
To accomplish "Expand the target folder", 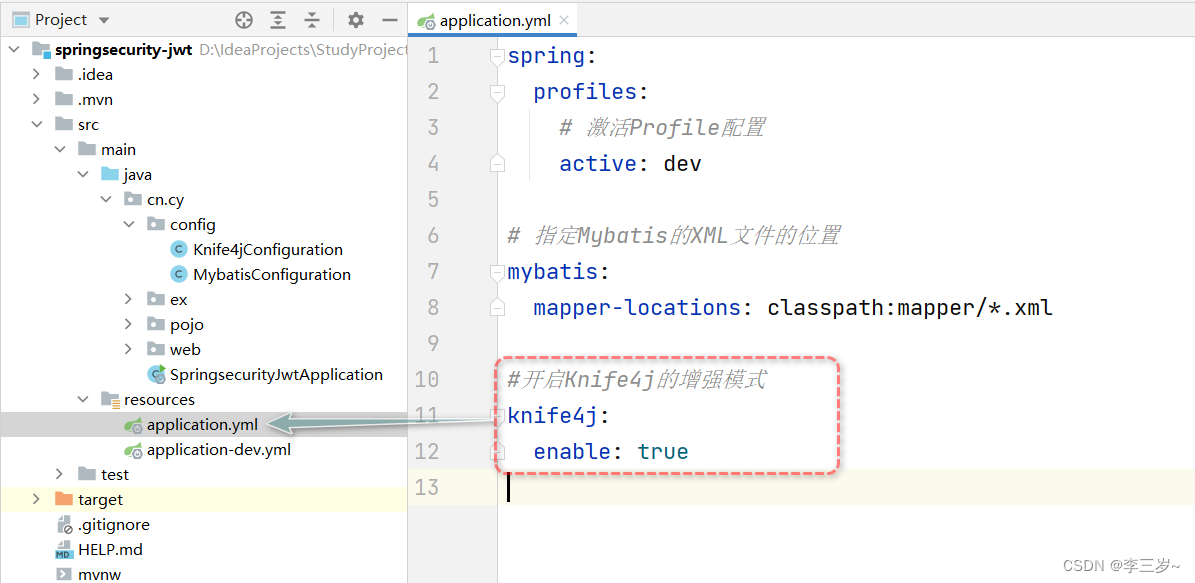I will [36, 500].
